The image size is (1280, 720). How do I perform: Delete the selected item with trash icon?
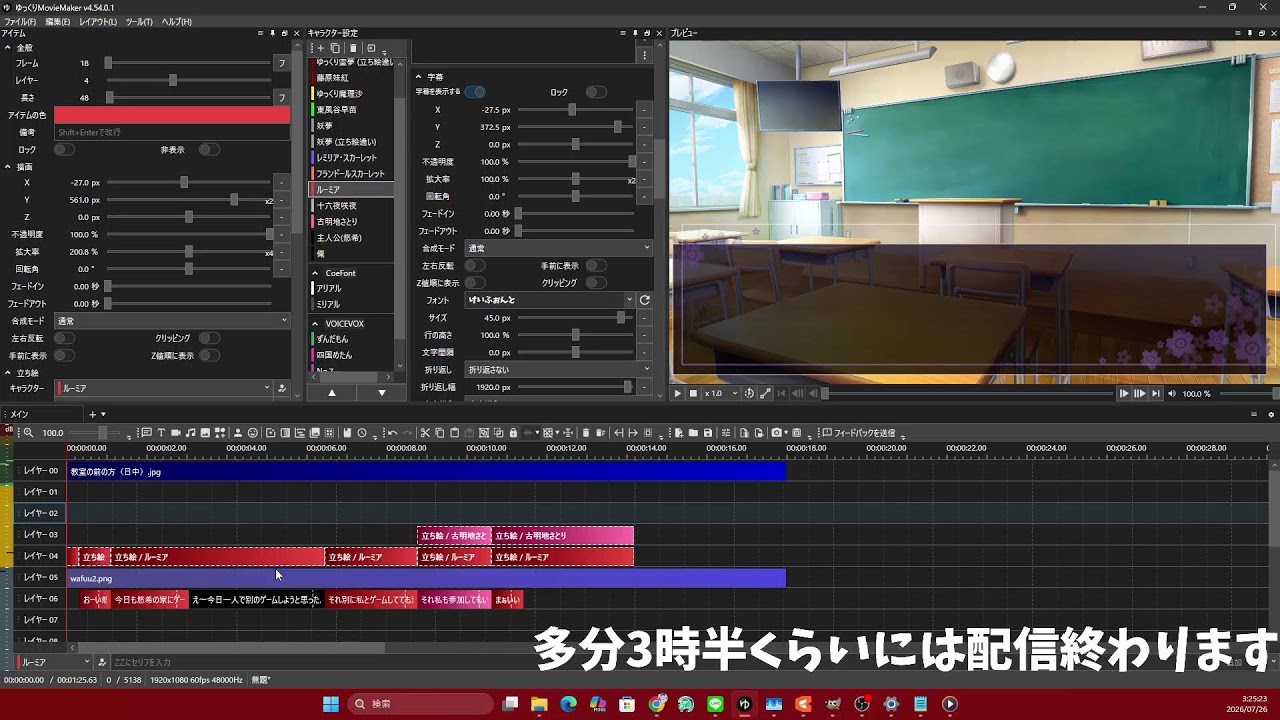pos(585,433)
